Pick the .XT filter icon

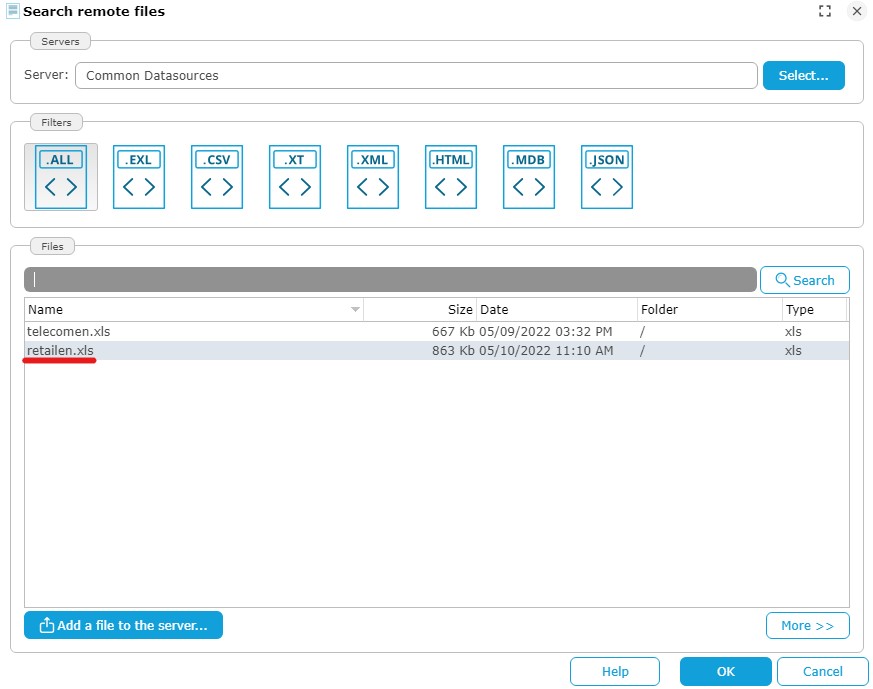295,177
